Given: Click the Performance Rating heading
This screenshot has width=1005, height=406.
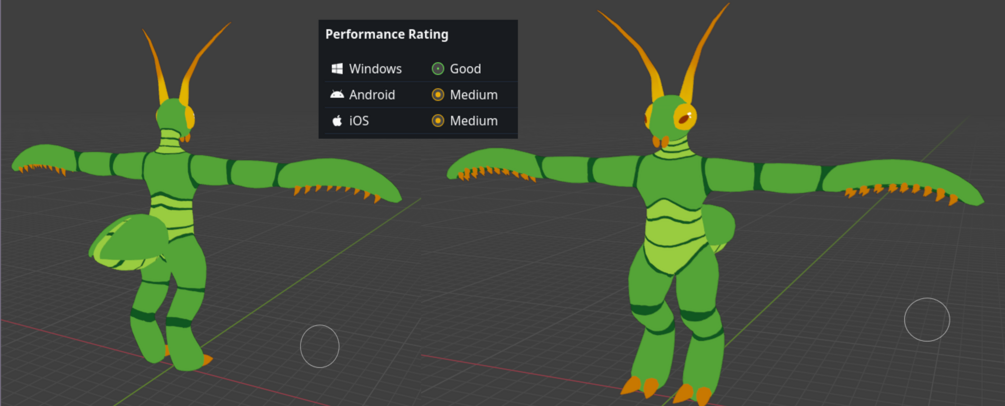Looking at the screenshot, I should point(386,35).
